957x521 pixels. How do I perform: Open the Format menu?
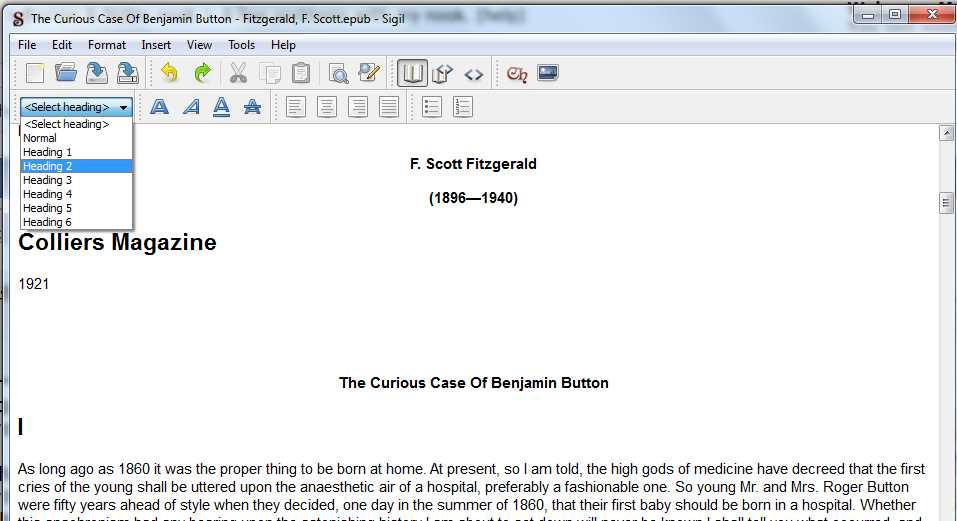click(x=107, y=45)
